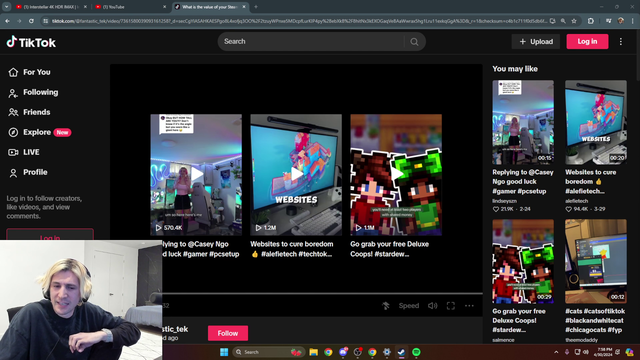Open Spotify from the taskbar

[416, 352]
